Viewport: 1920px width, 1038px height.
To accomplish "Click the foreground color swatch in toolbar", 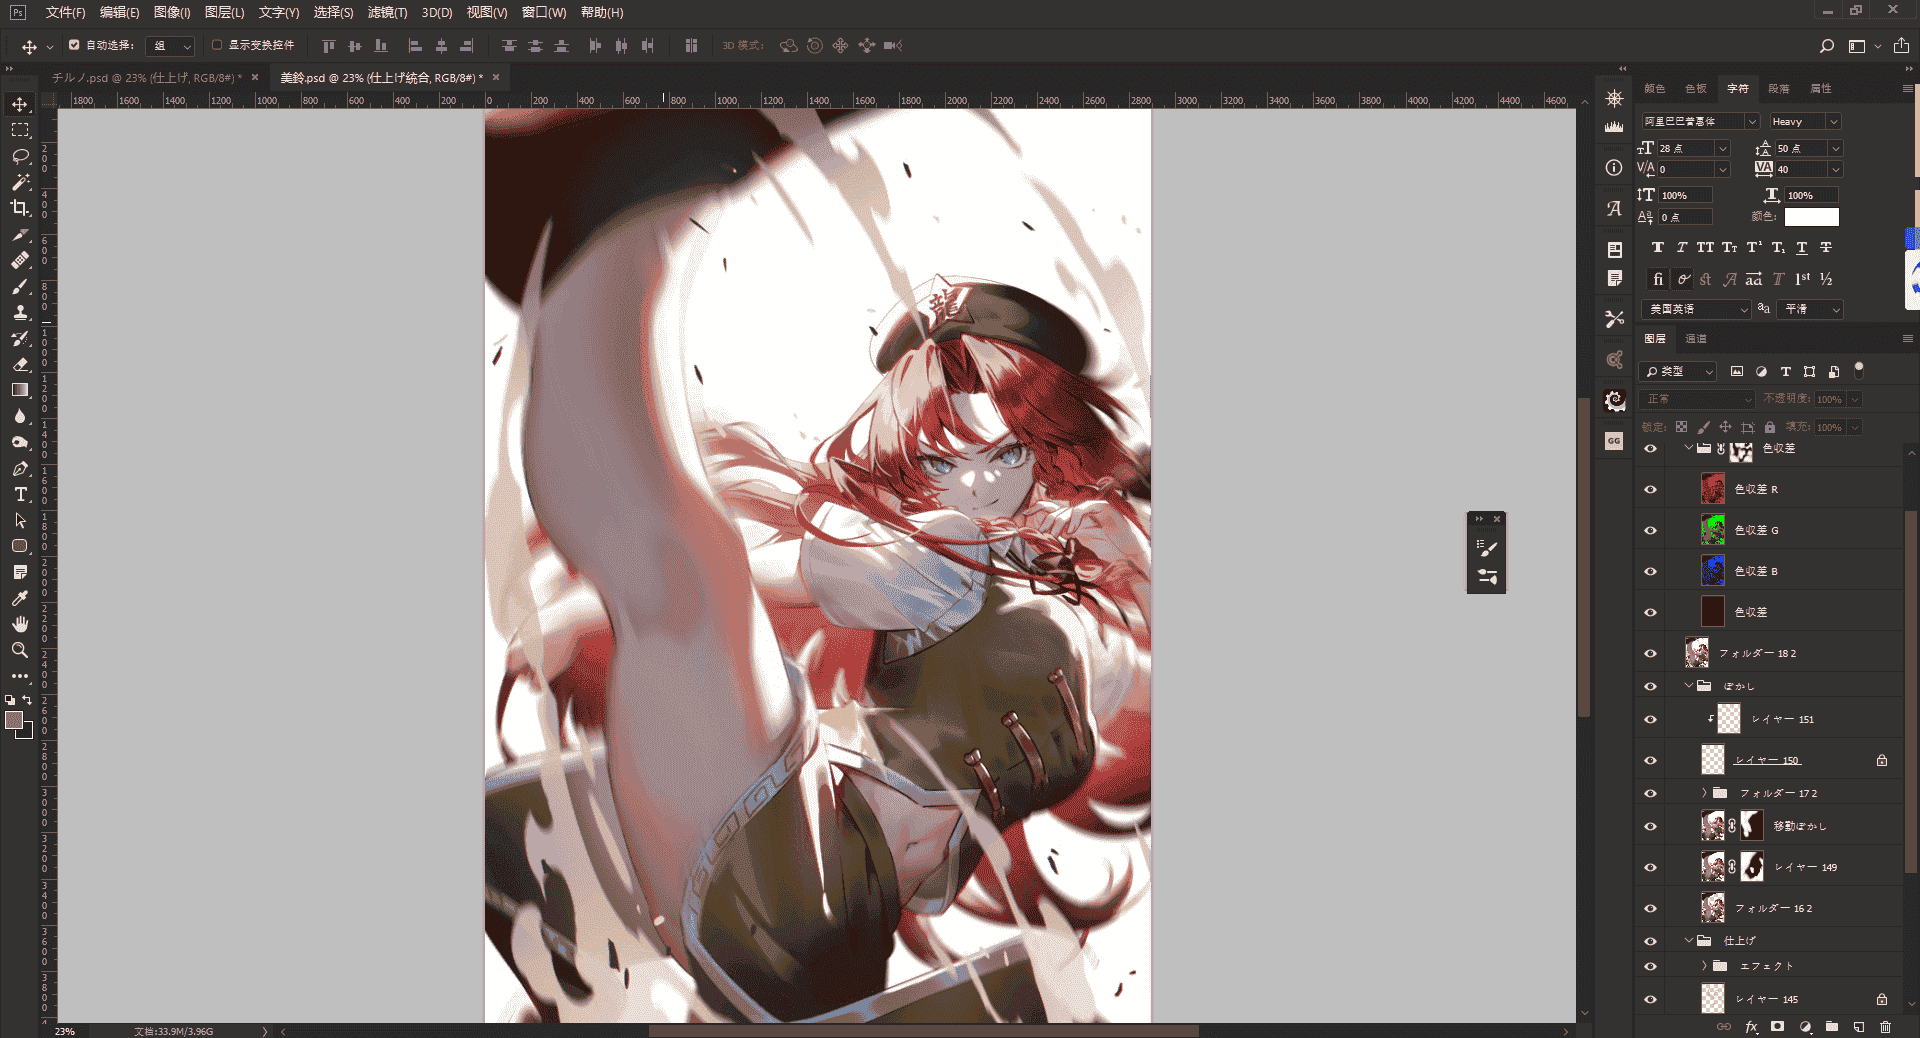I will 14,720.
